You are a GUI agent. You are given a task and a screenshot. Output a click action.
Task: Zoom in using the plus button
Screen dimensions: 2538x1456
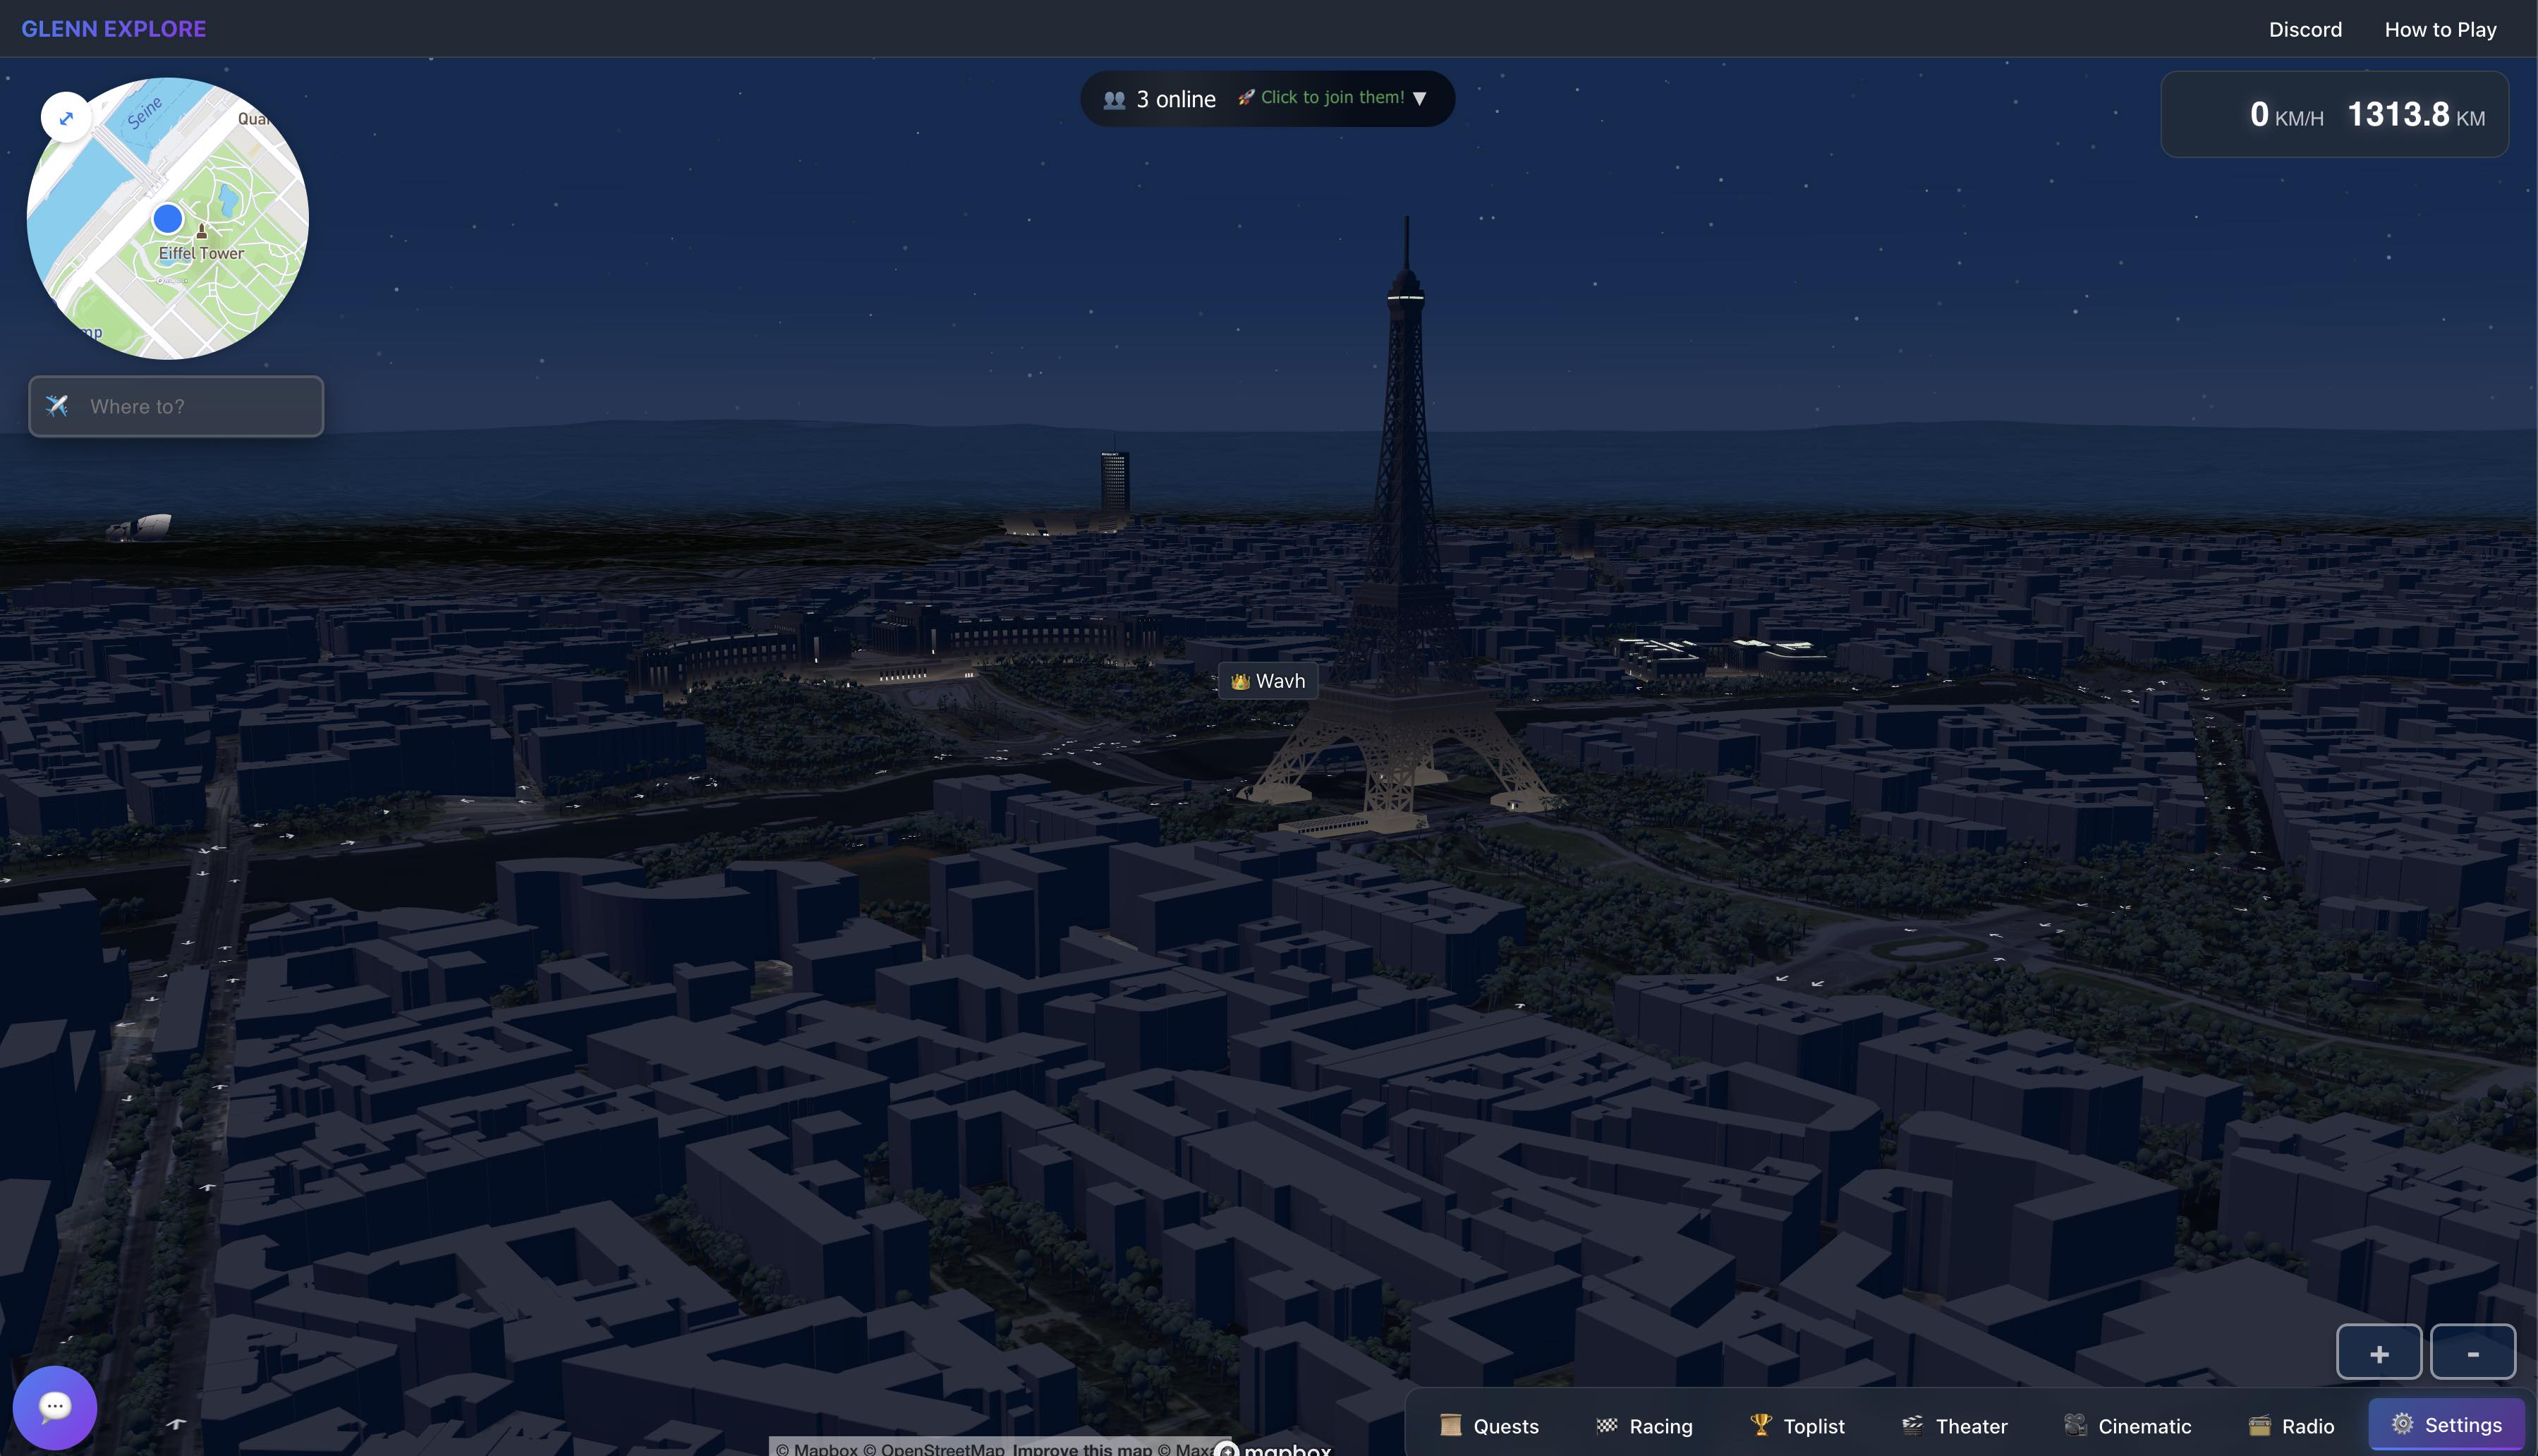coord(2380,1352)
